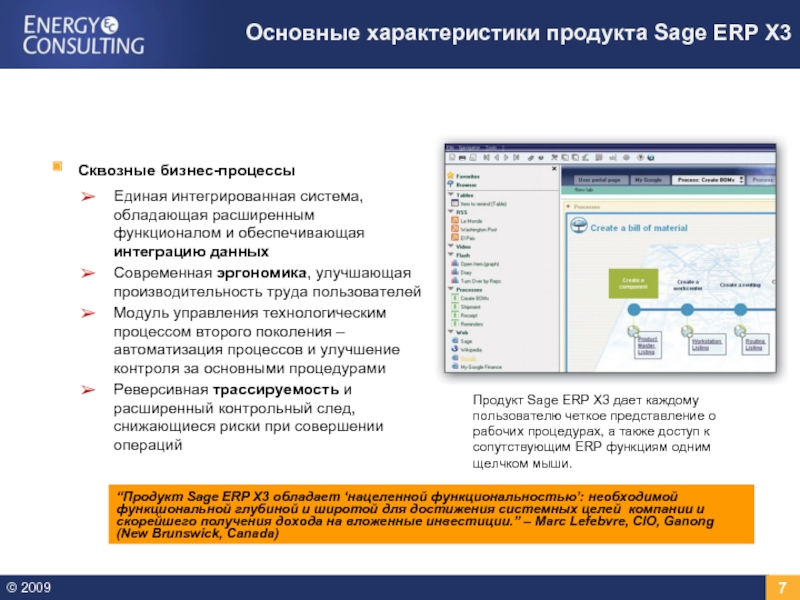Click the next record arrow icon
Image resolution: width=800 pixels, height=600 pixels.
pyautogui.click(x=506, y=158)
